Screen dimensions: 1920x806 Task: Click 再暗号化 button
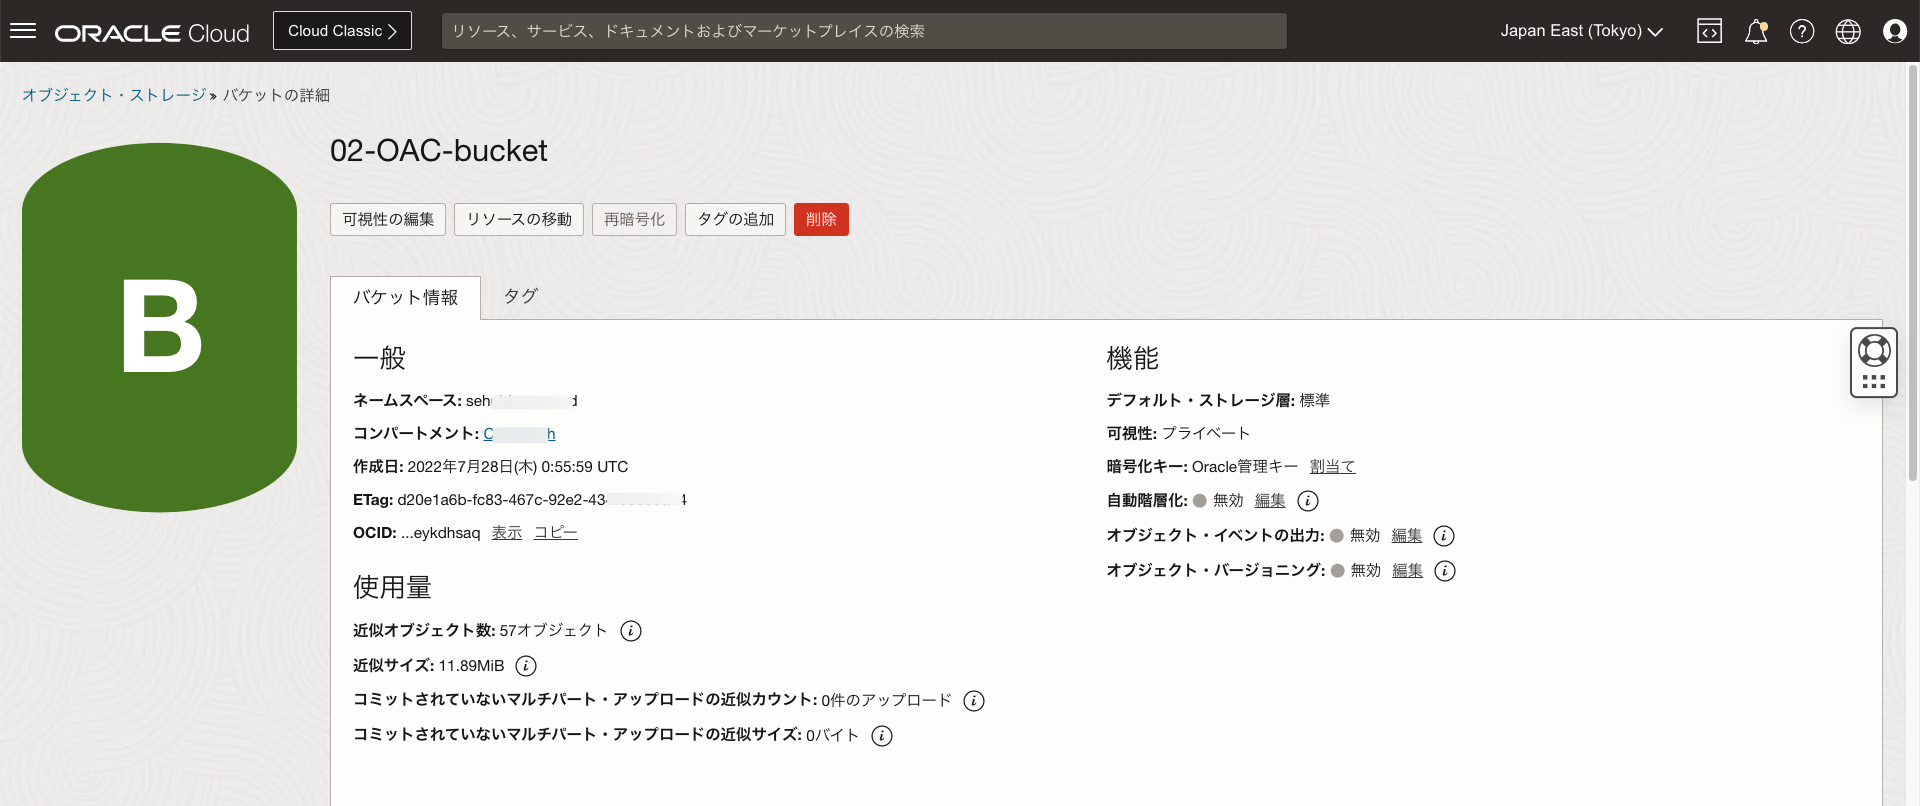[x=634, y=219]
